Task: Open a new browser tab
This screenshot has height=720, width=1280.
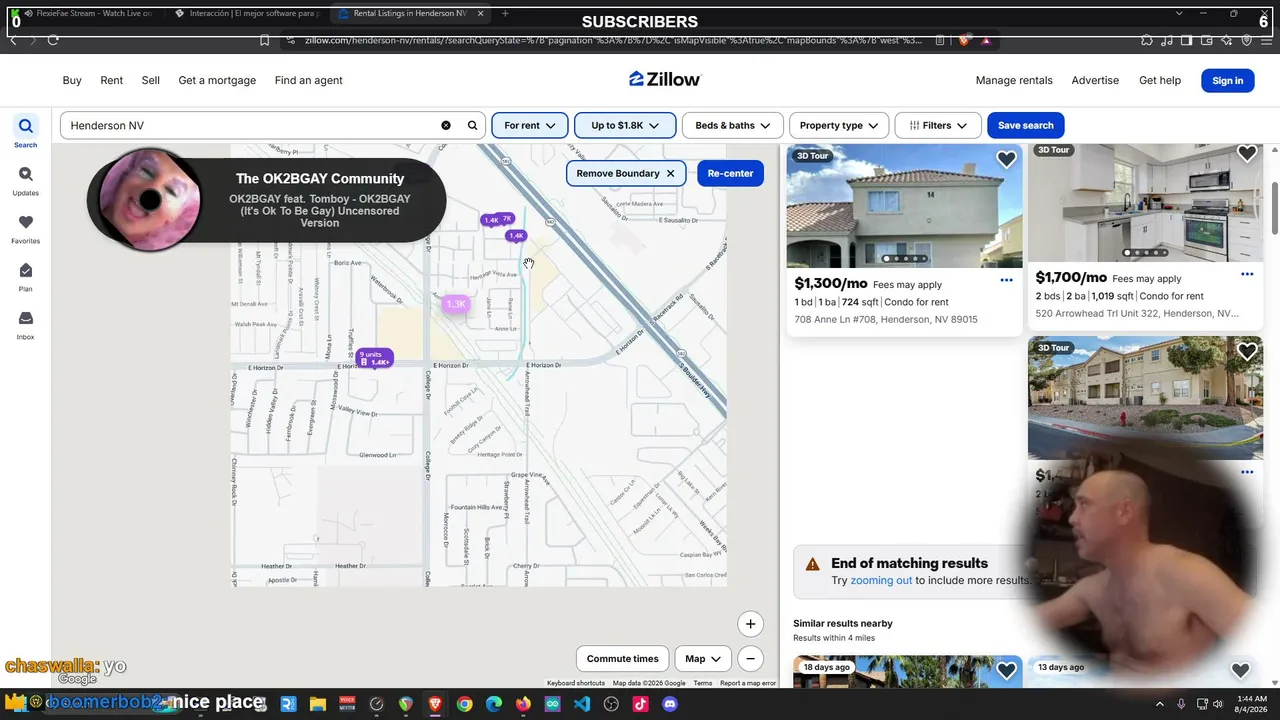Action: click(x=505, y=14)
